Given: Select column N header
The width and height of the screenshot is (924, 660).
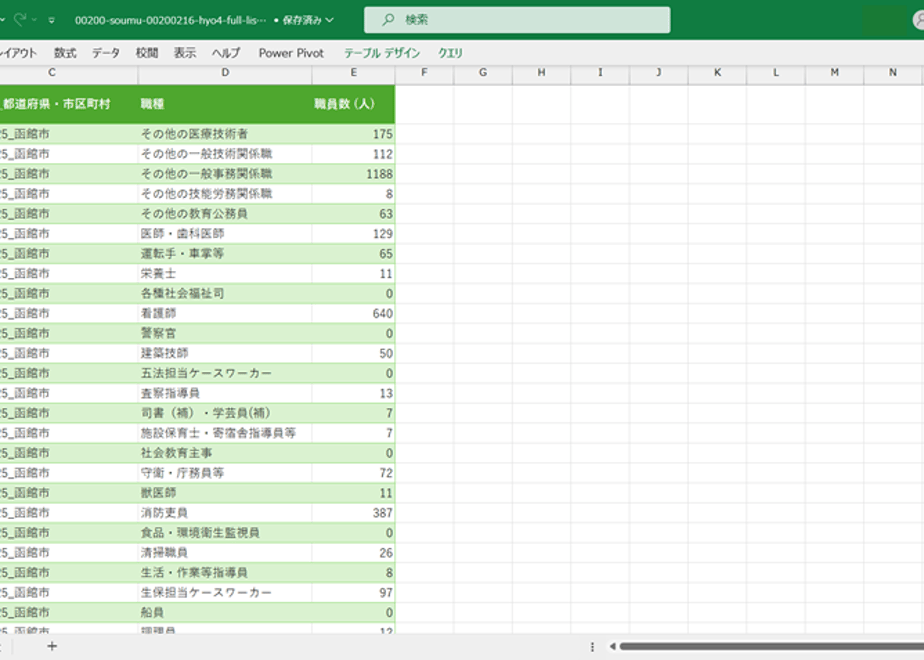Looking at the screenshot, I should pyautogui.click(x=893, y=72).
